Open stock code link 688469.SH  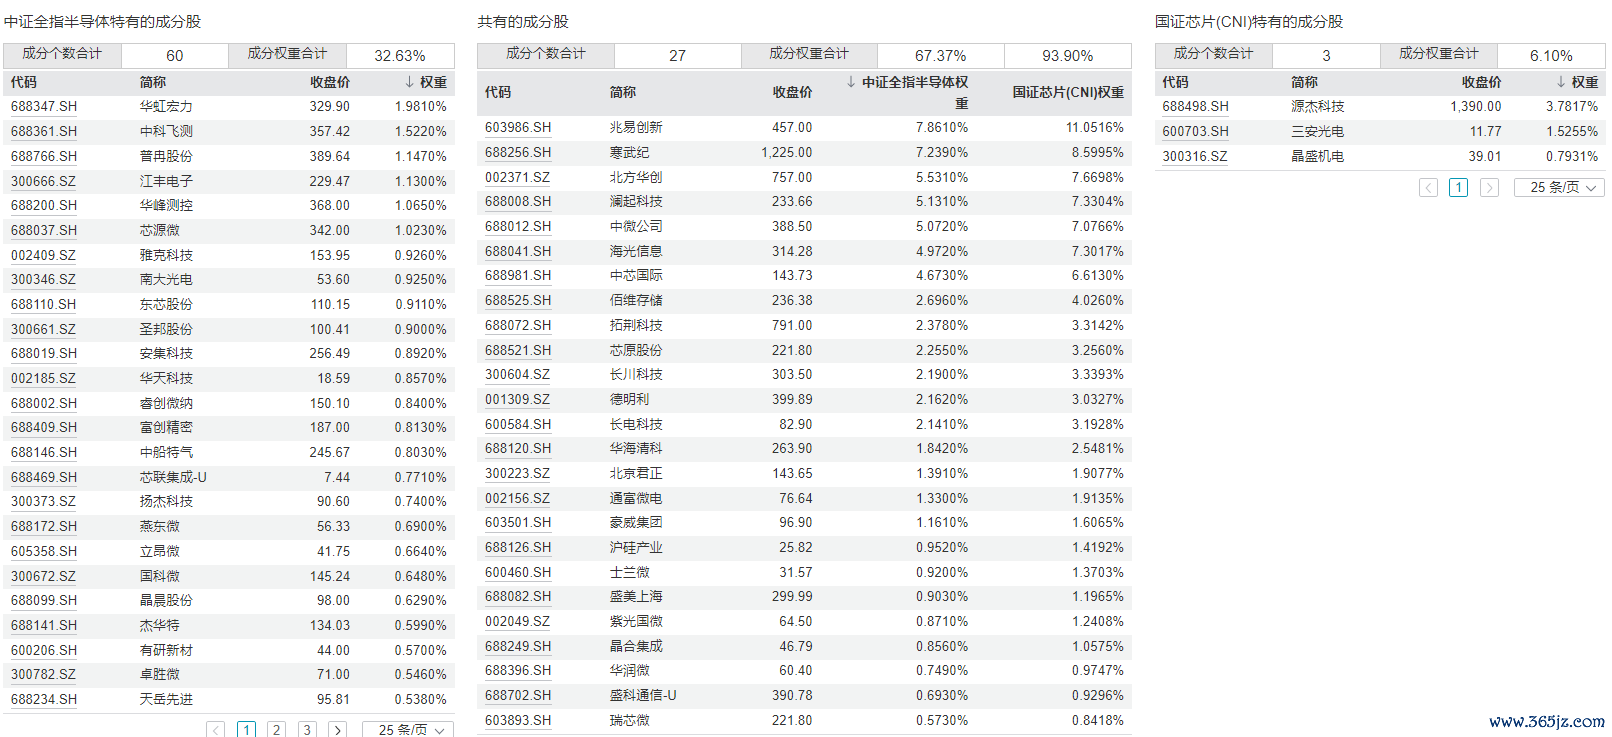(x=44, y=477)
